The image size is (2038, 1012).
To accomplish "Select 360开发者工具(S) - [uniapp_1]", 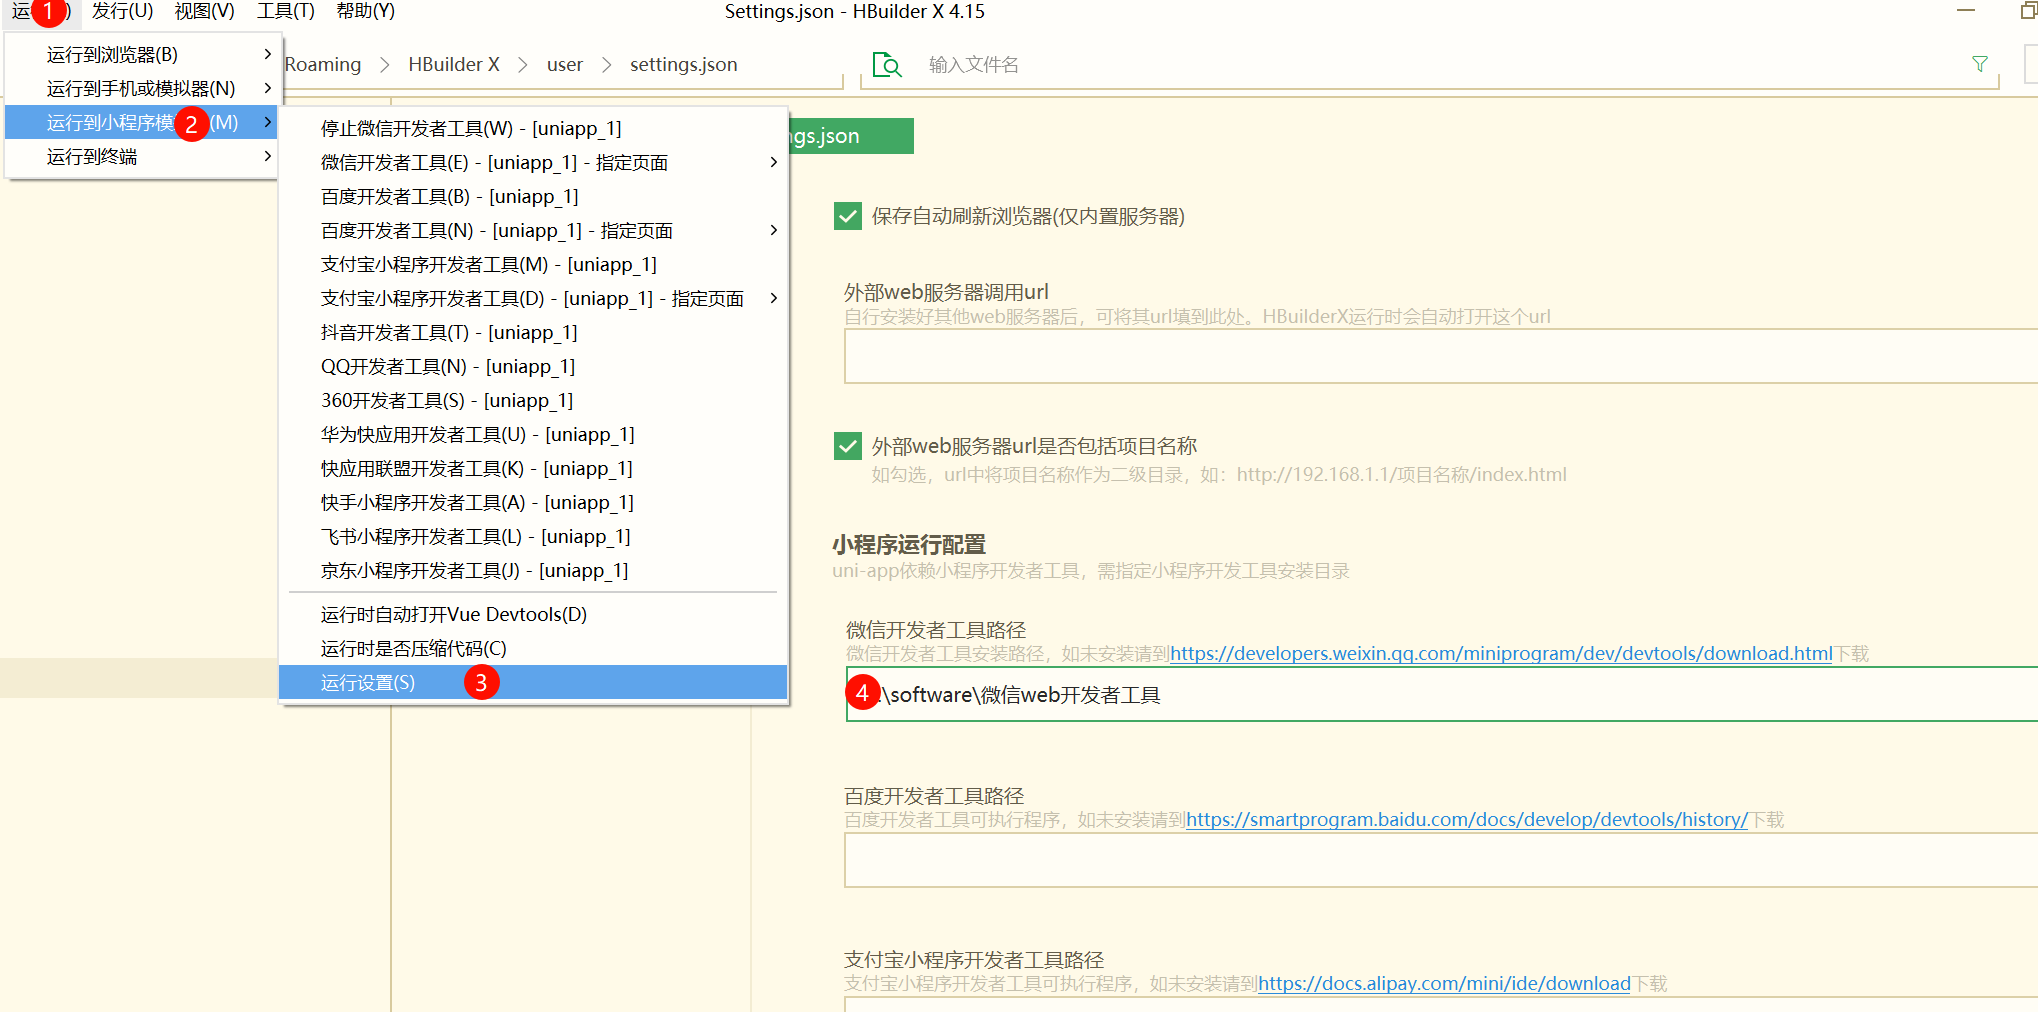I will 533,400.
